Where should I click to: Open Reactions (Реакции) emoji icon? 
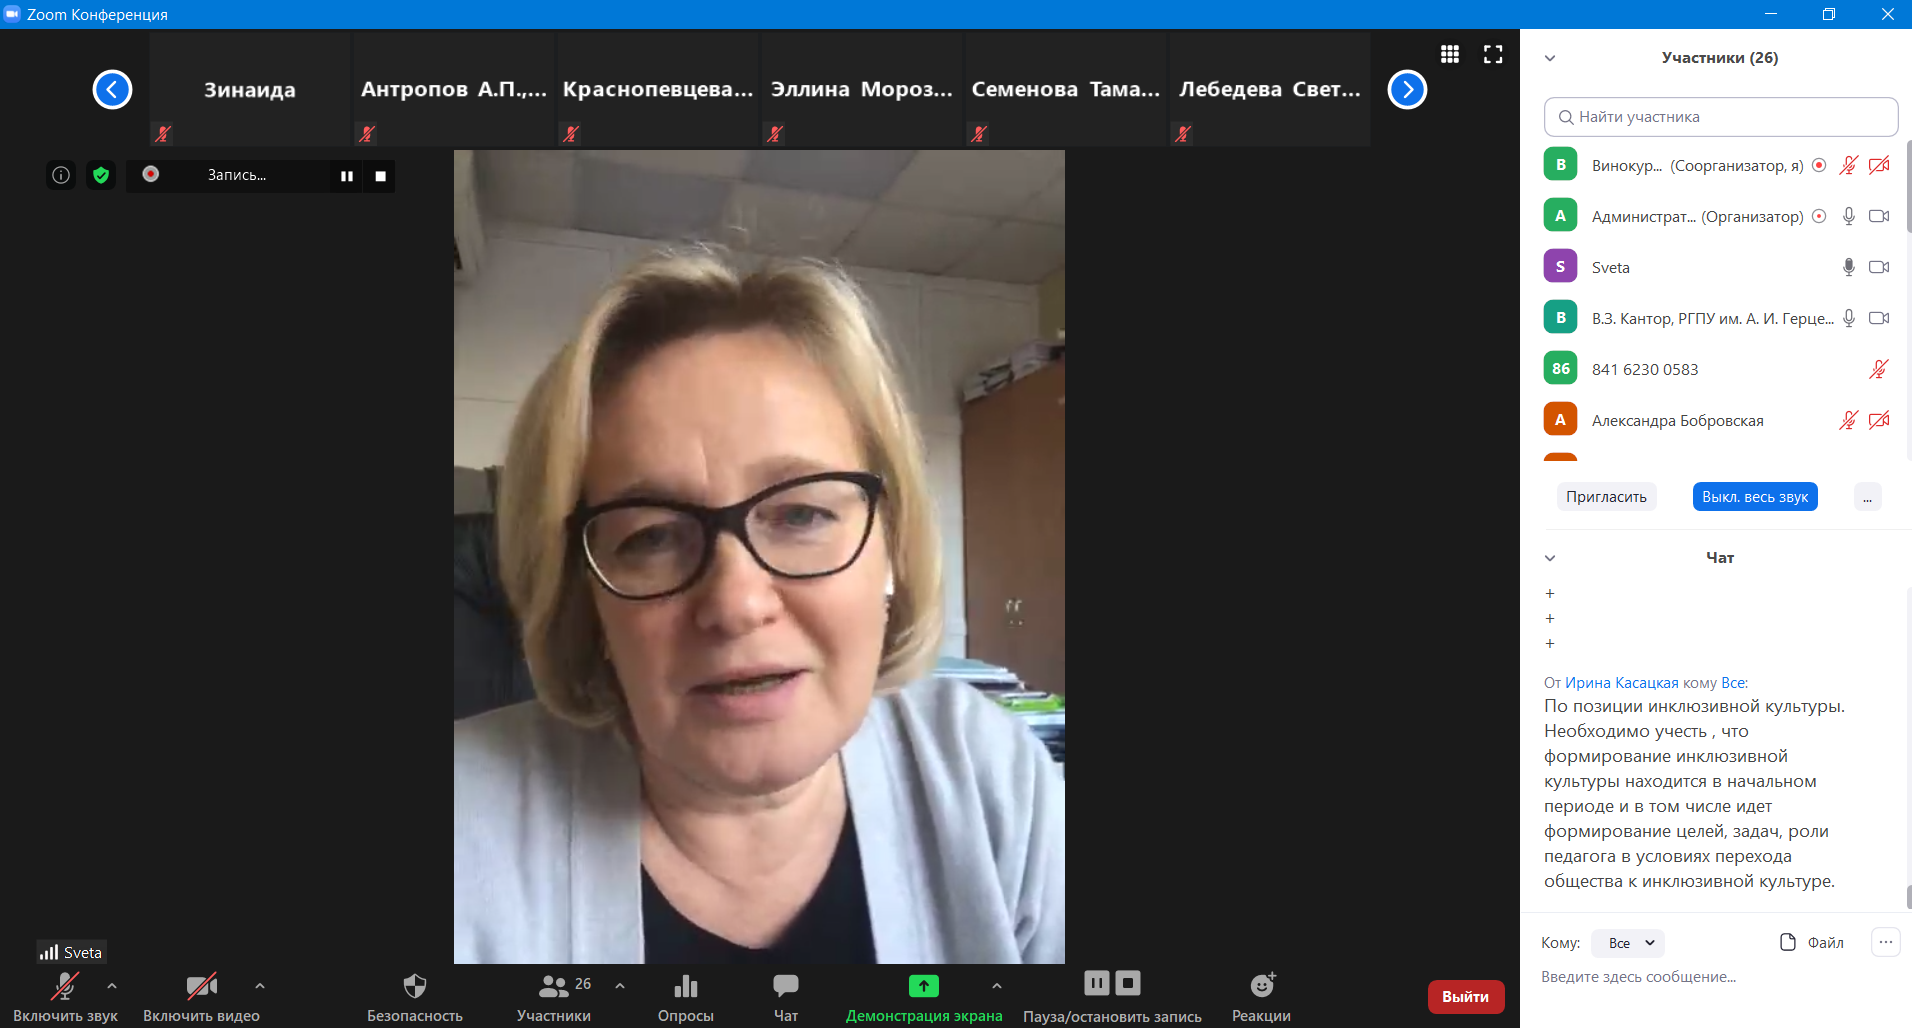click(x=1261, y=987)
